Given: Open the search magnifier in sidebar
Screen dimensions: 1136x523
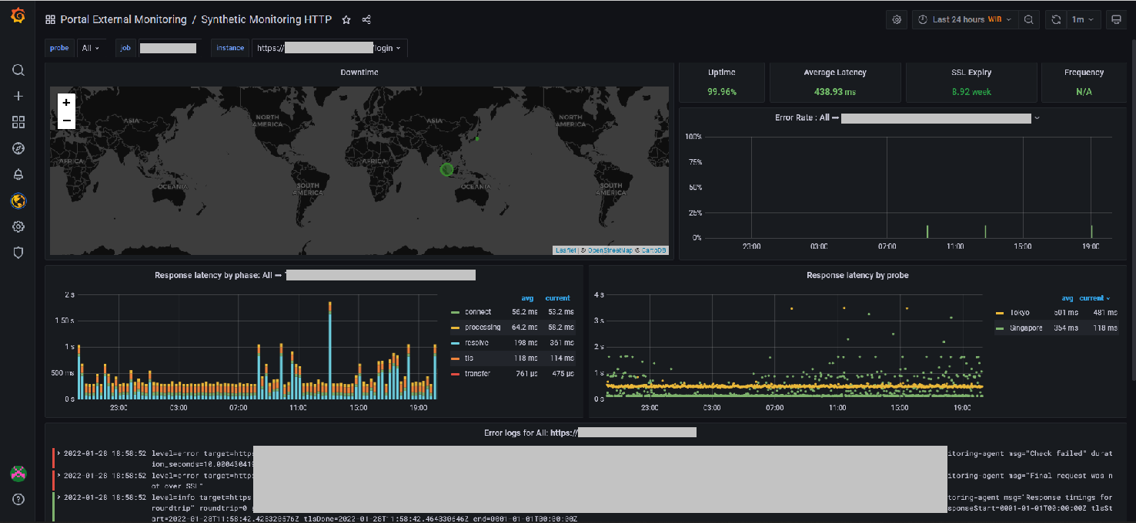Looking at the screenshot, I should [19, 70].
